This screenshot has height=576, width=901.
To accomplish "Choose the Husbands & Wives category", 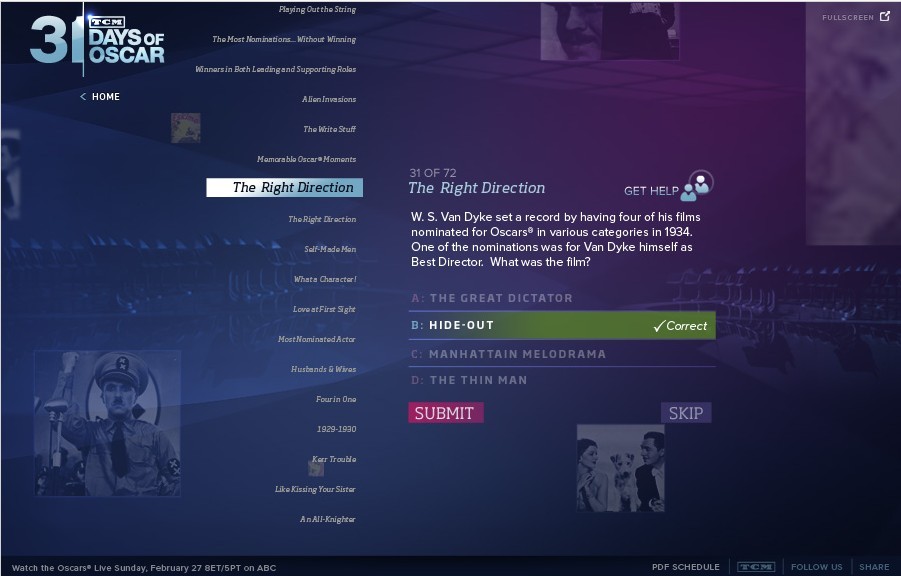I will (x=323, y=369).
